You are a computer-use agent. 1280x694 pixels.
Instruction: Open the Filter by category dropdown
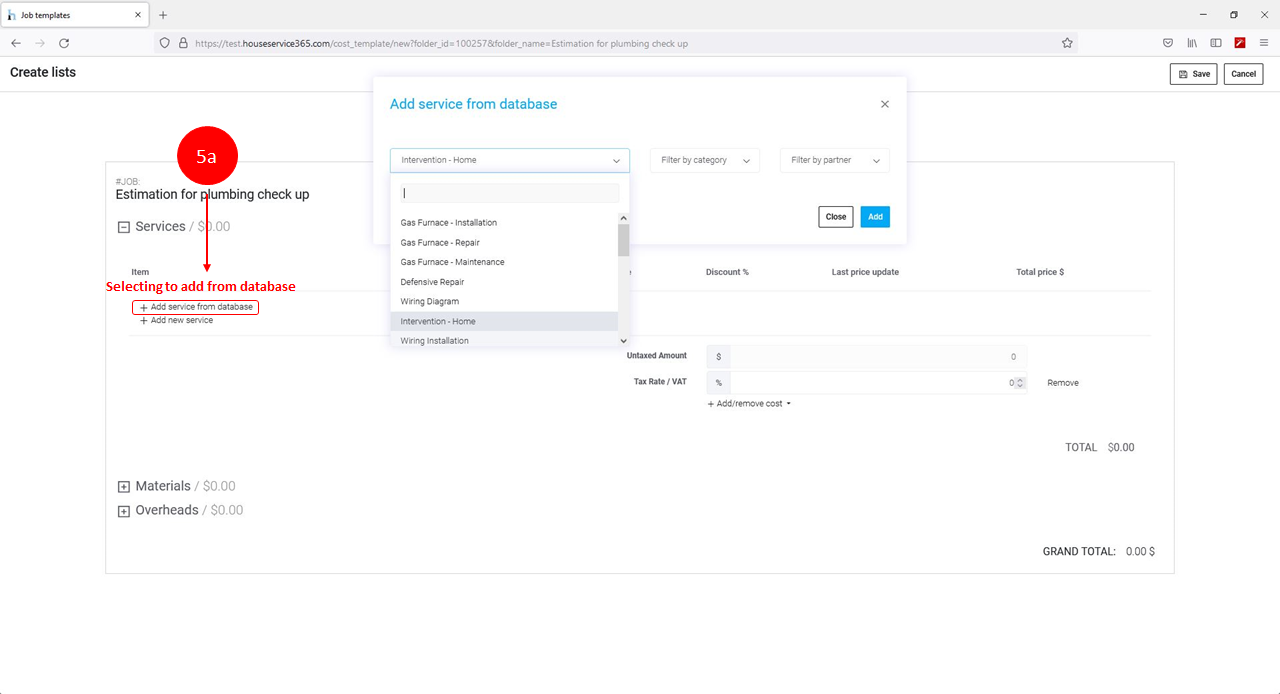[704, 160]
